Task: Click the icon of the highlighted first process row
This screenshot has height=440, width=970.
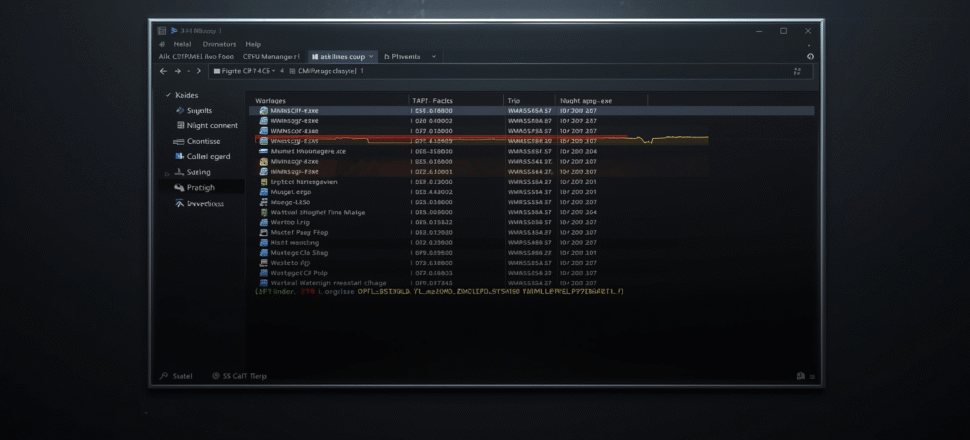Action: 264,110
